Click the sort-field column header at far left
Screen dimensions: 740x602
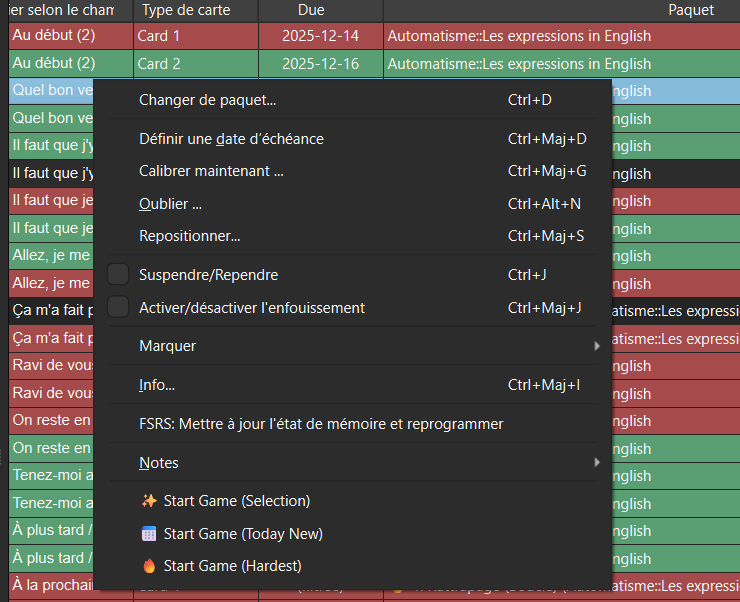pyautogui.click(x=71, y=10)
